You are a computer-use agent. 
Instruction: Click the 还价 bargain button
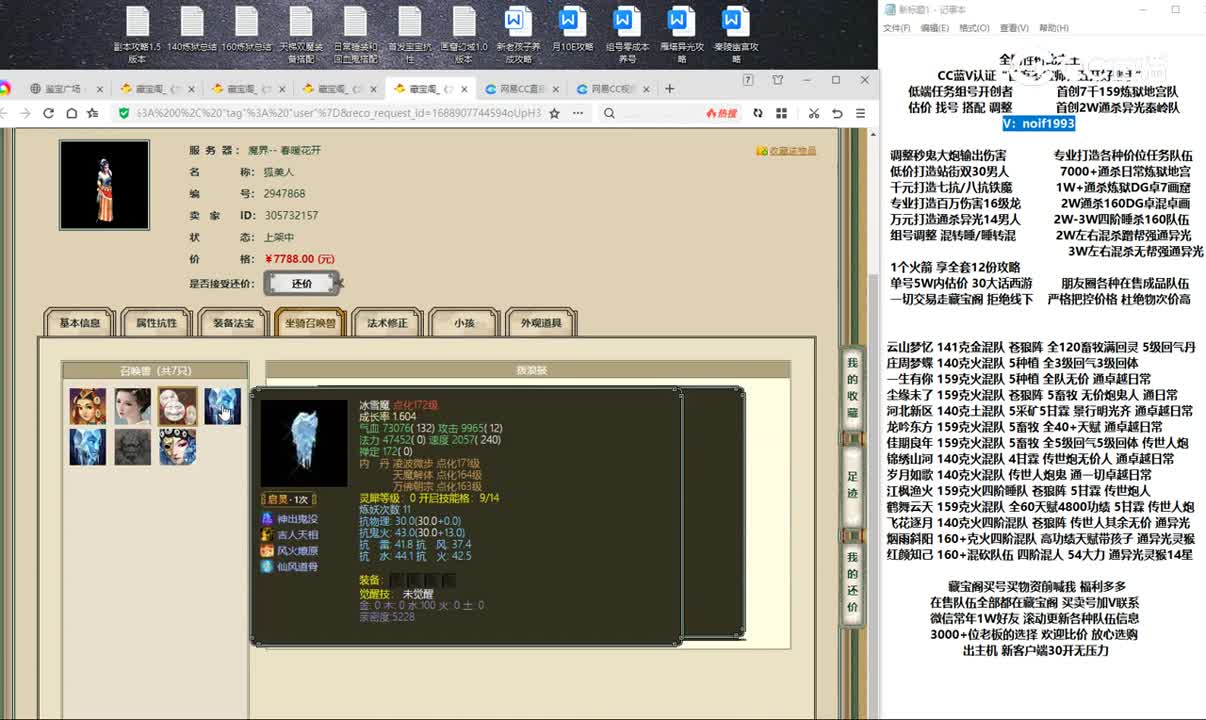[x=302, y=283]
